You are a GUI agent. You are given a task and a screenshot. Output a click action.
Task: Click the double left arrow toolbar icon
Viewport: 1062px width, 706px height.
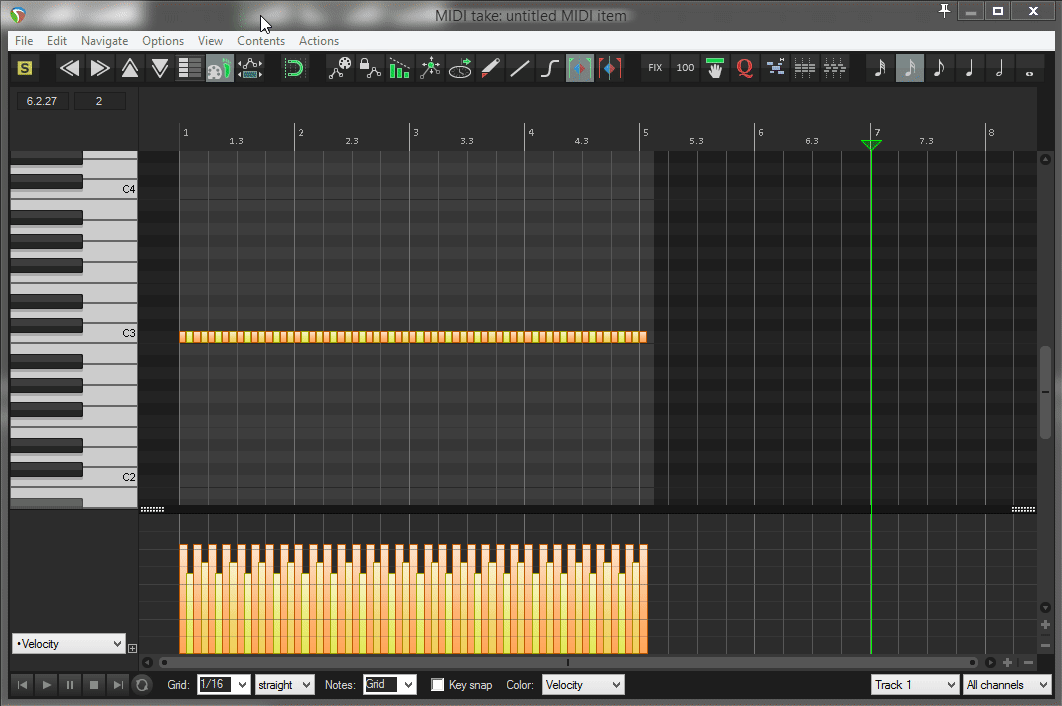tap(69, 68)
